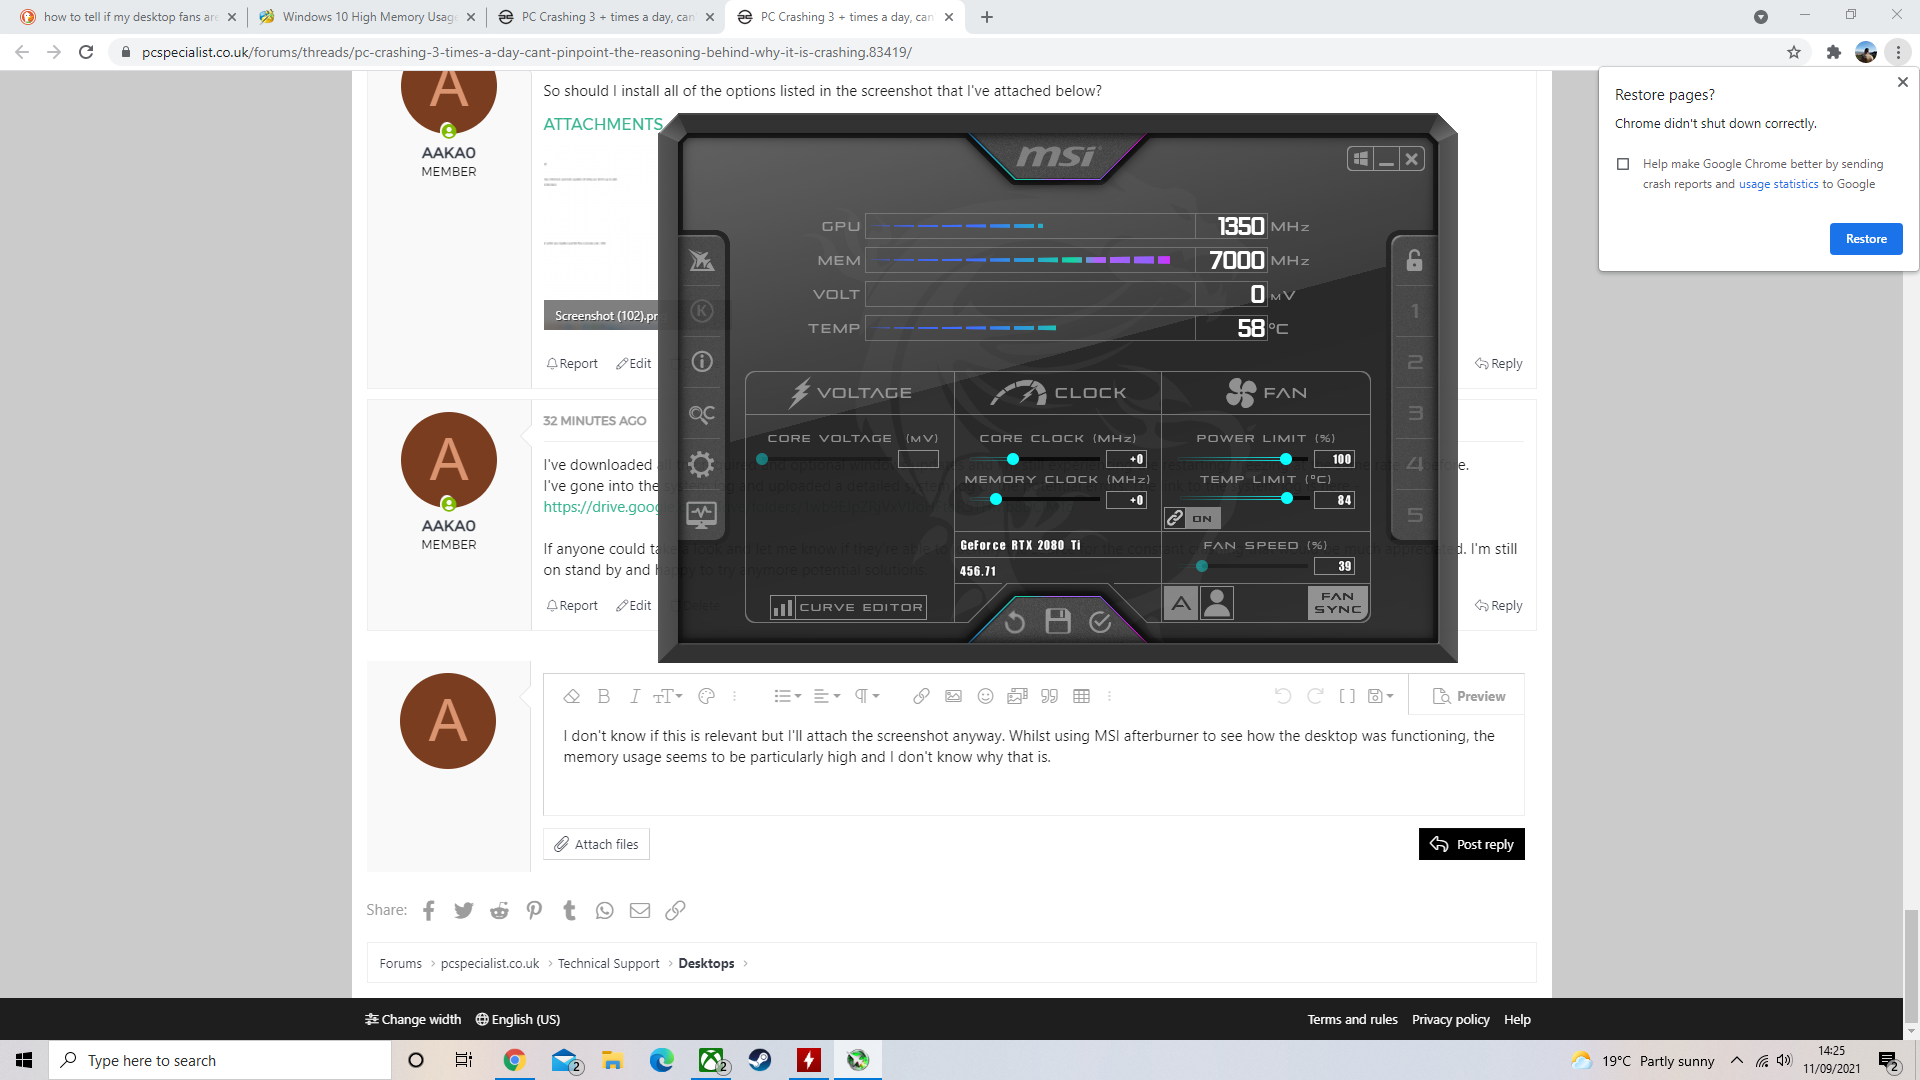Toggle bold in the reply editor
The image size is (1920, 1080).
coord(603,696)
